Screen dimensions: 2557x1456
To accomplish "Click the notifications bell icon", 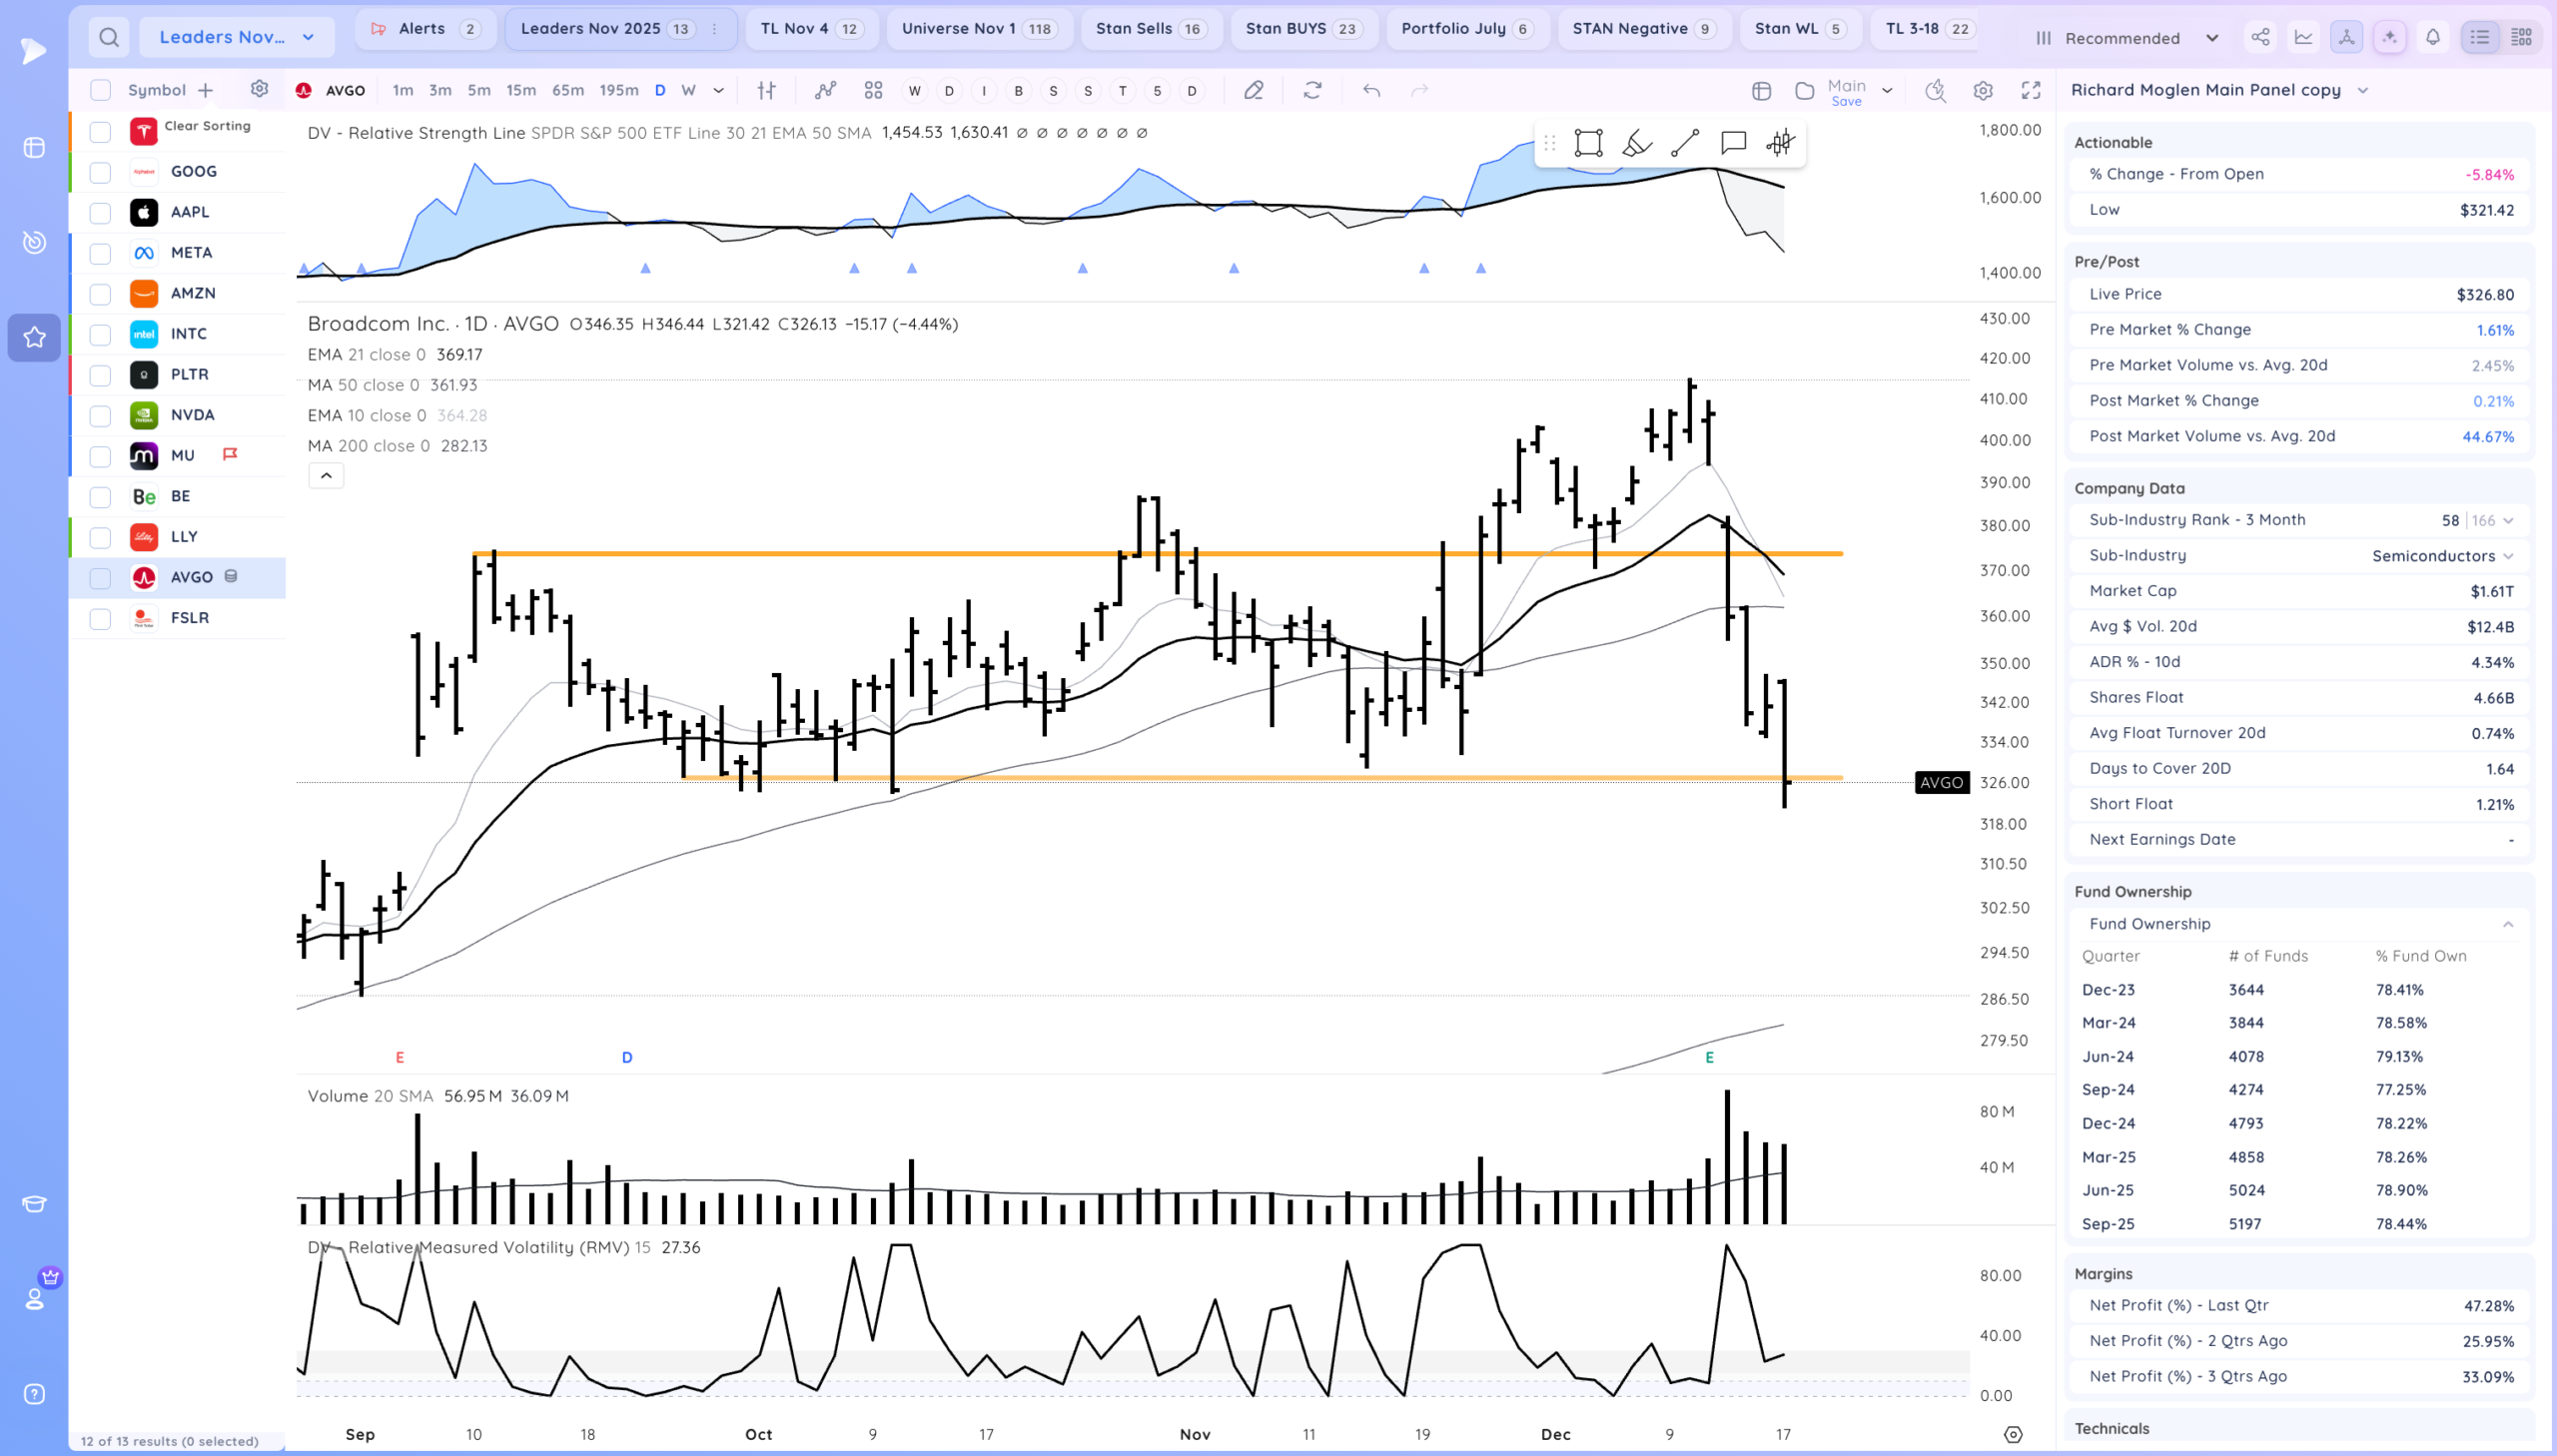I will pyautogui.click(x=2432, y=38).
